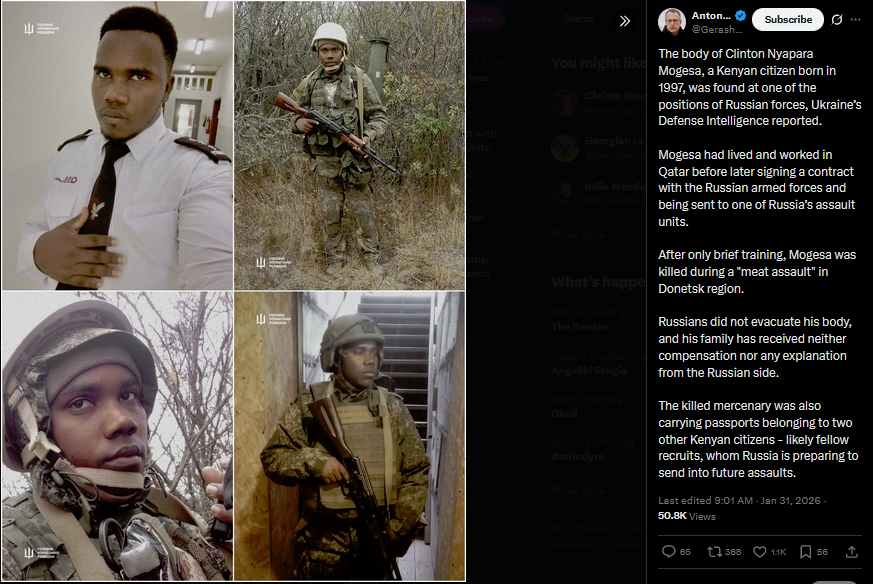Viewport: 873px width, 584px height.
Task: Click the Grok icon next to Subscribe
Action: 836,19
